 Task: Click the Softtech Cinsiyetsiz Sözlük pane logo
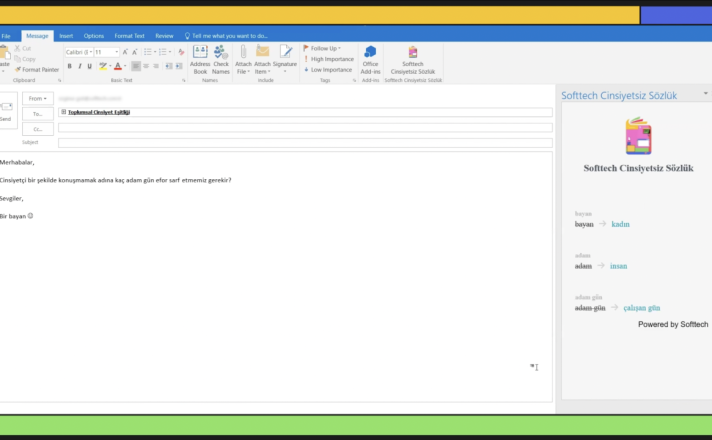(638, 135)
